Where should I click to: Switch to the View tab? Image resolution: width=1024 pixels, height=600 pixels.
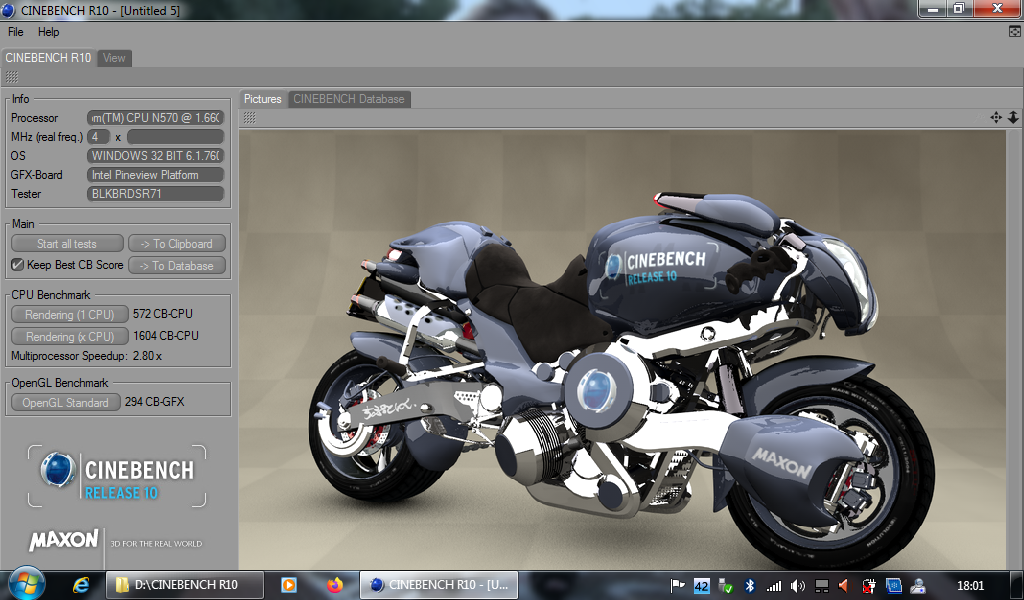point(115,58)
